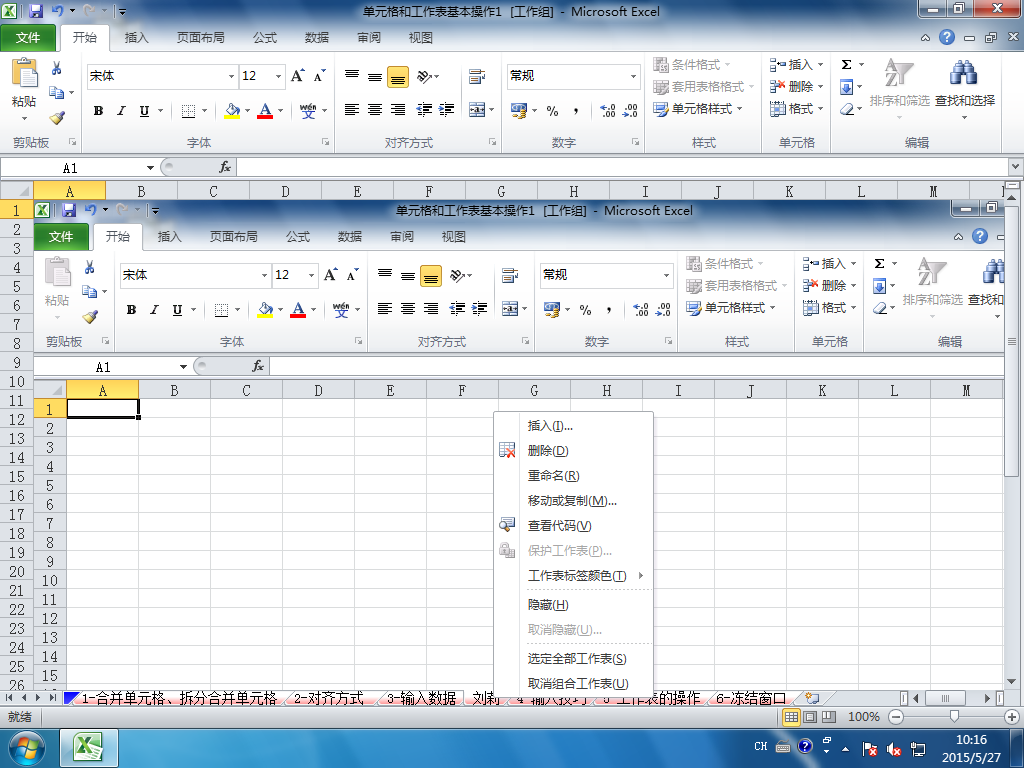Click Increase Indent in the top ribbon
The width and height of the screenshot is (1024, 768).
coord(446,110)
